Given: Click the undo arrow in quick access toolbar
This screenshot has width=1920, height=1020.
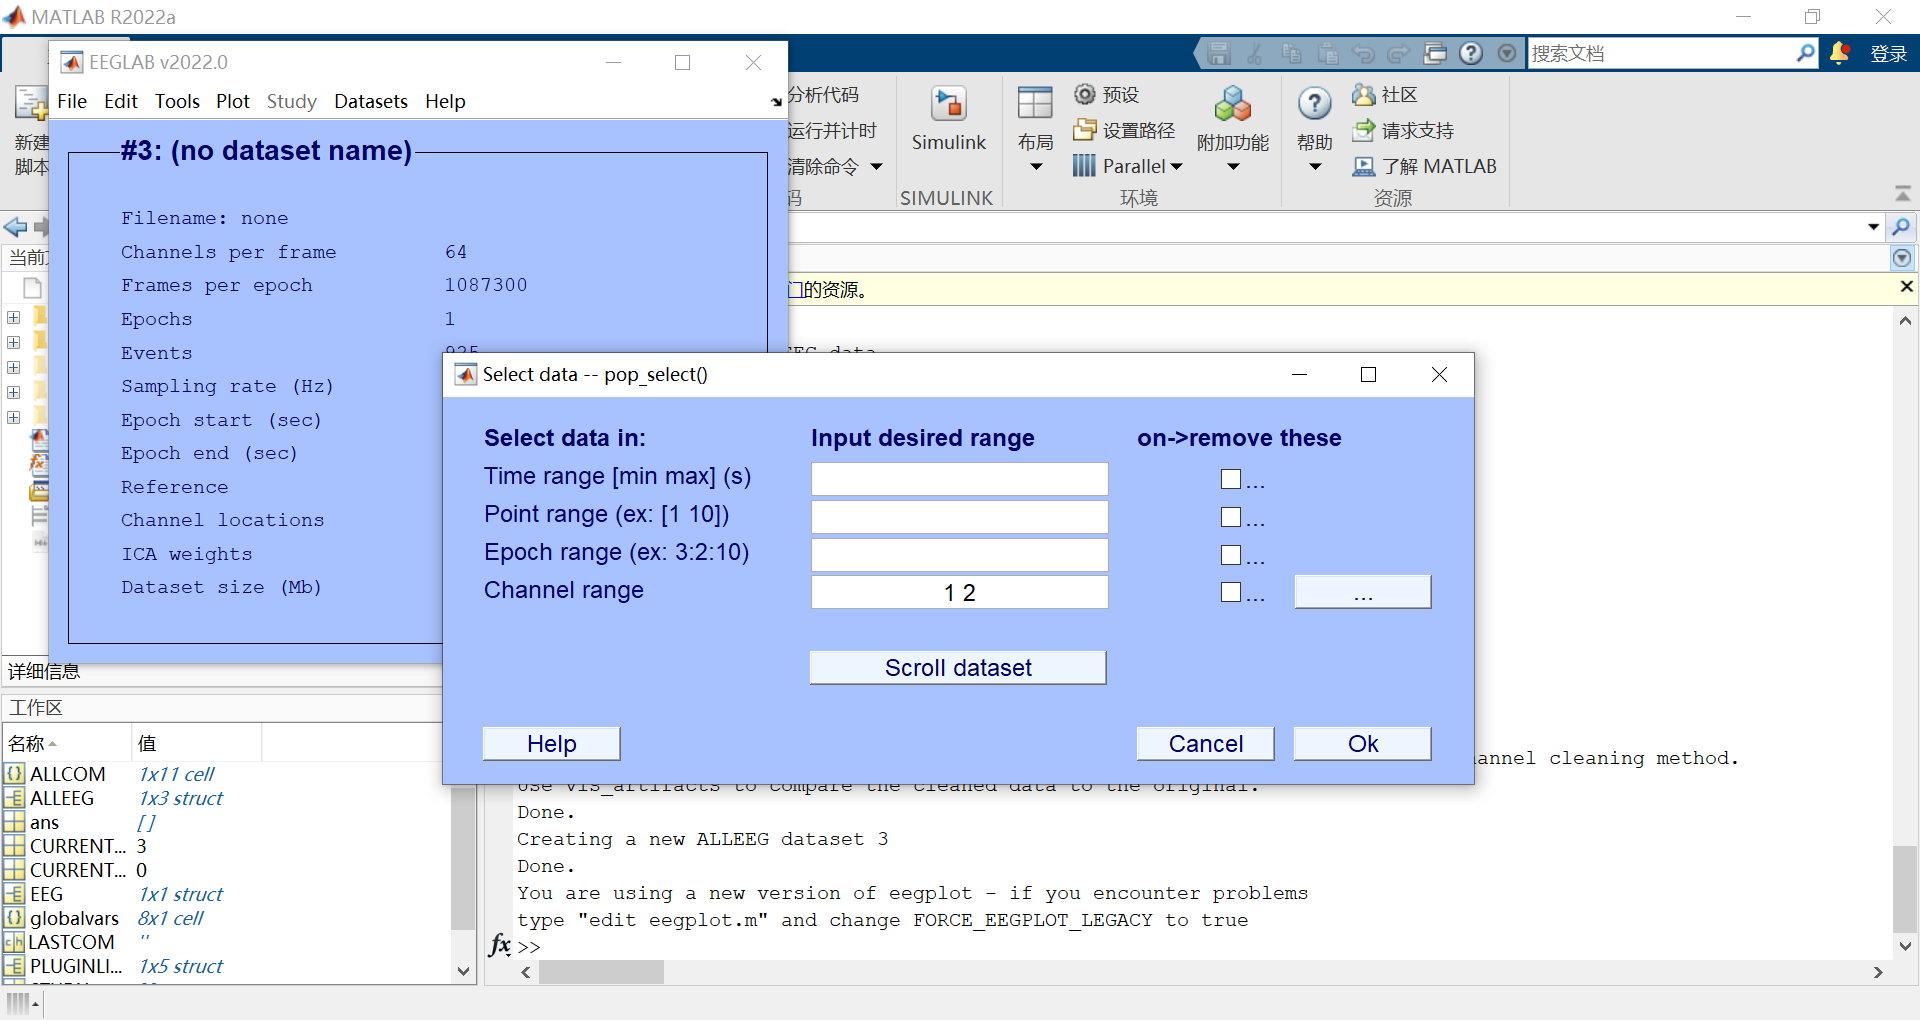Looking at the screenshot, I should click(1363, 53).
